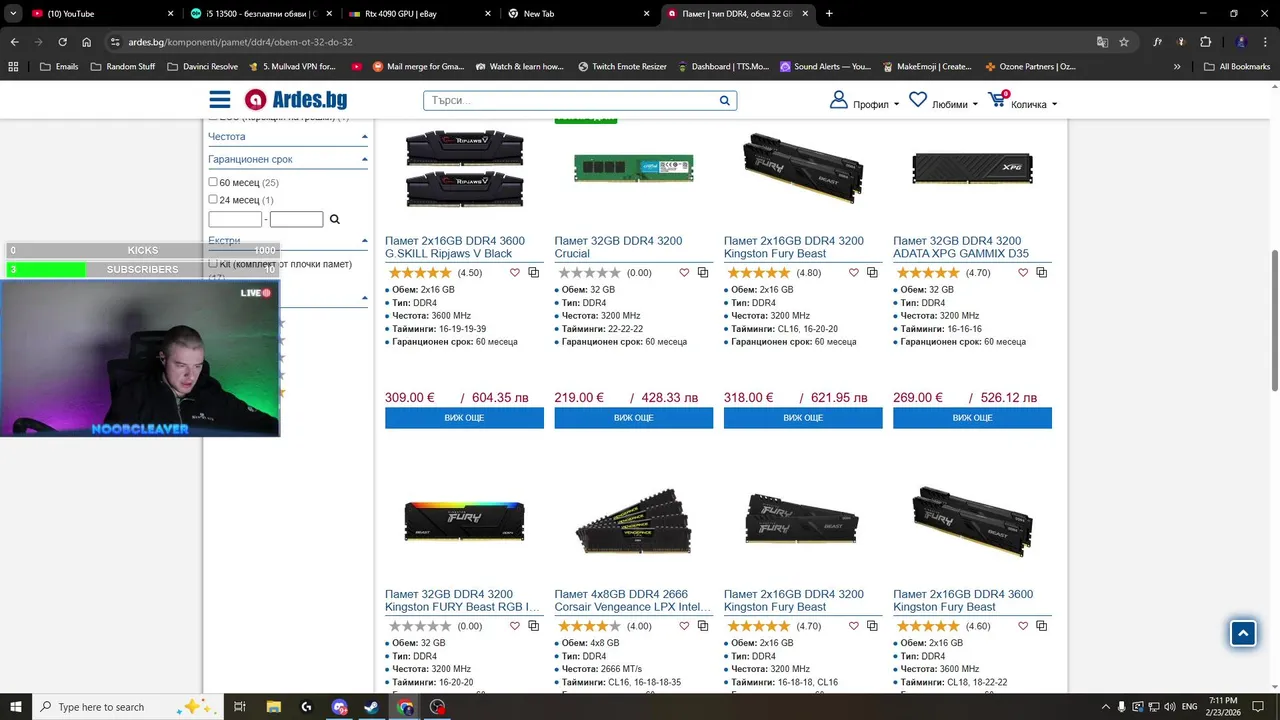The width and height of the screenshot is (1280, 720).
Task: Click the Любими heart icon in the header
Action: (x=918, y=100)
